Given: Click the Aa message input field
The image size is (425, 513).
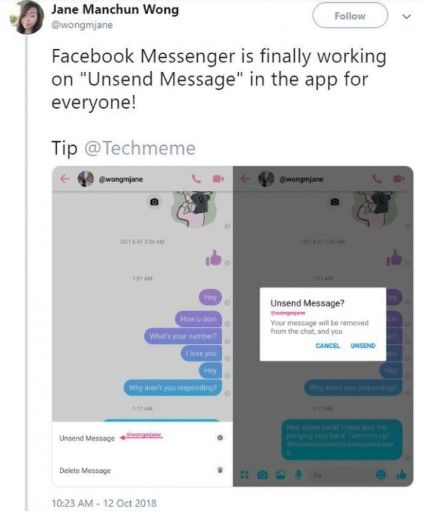Looking at the screenshot, I should coord(340,475).
